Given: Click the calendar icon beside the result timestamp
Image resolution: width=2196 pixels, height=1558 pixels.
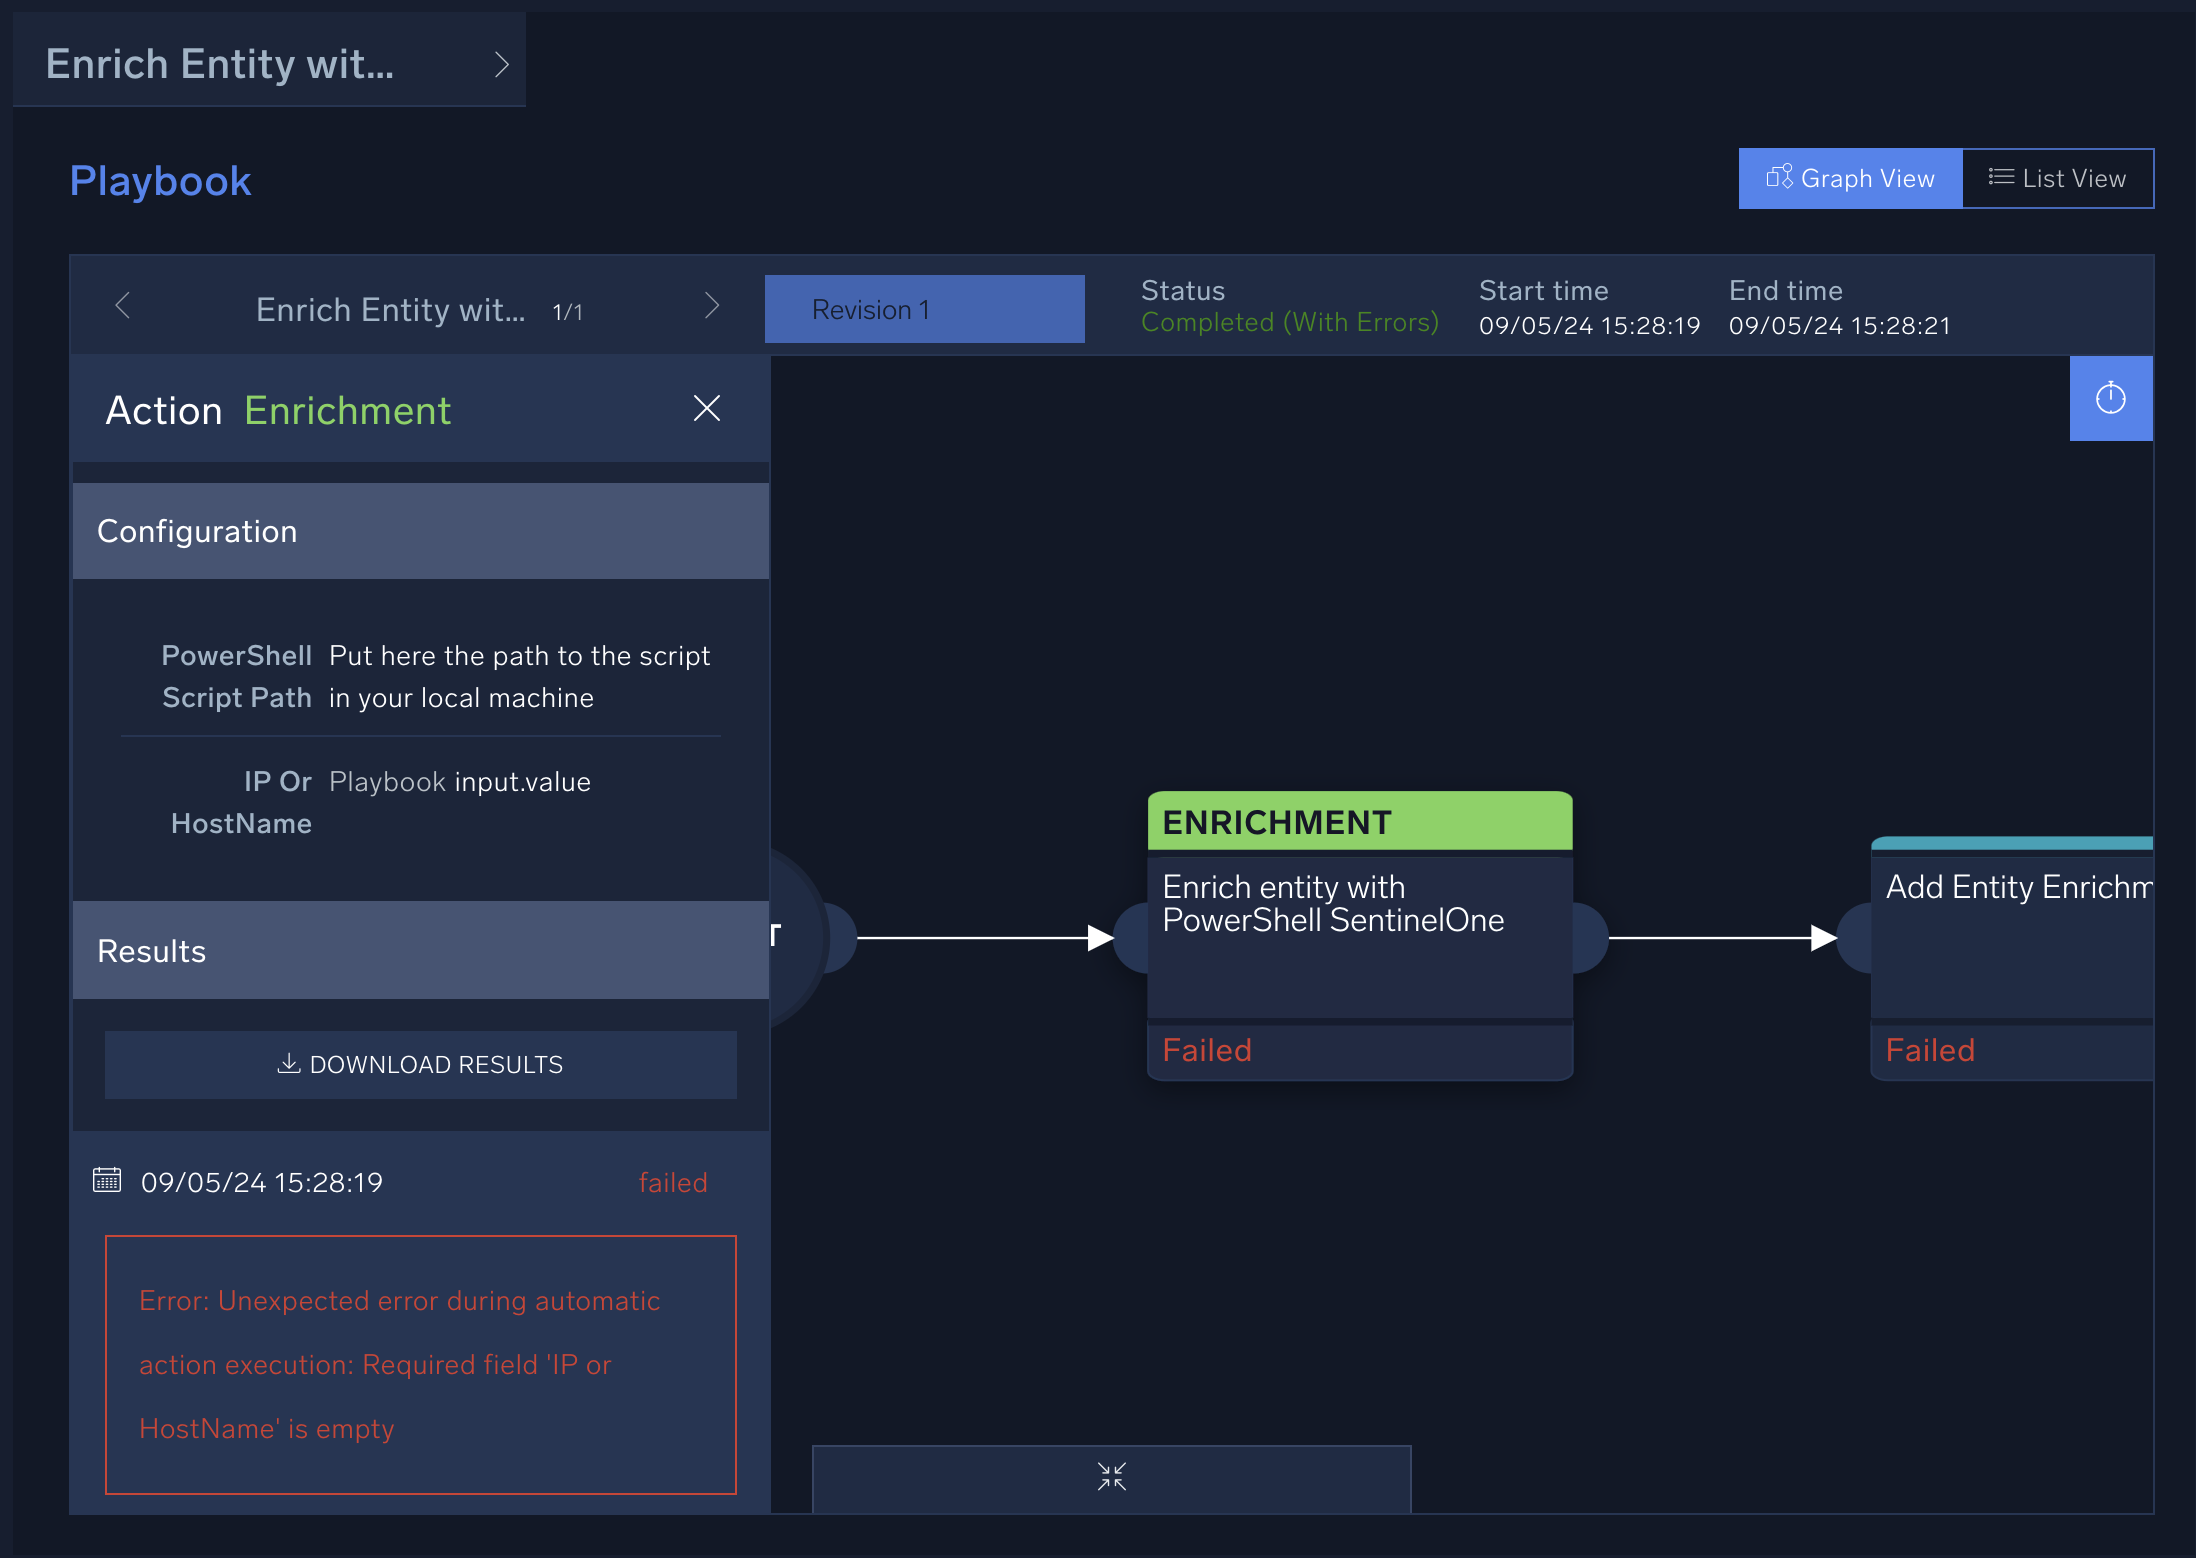Looking at the screenshot, I should 108,1181.
